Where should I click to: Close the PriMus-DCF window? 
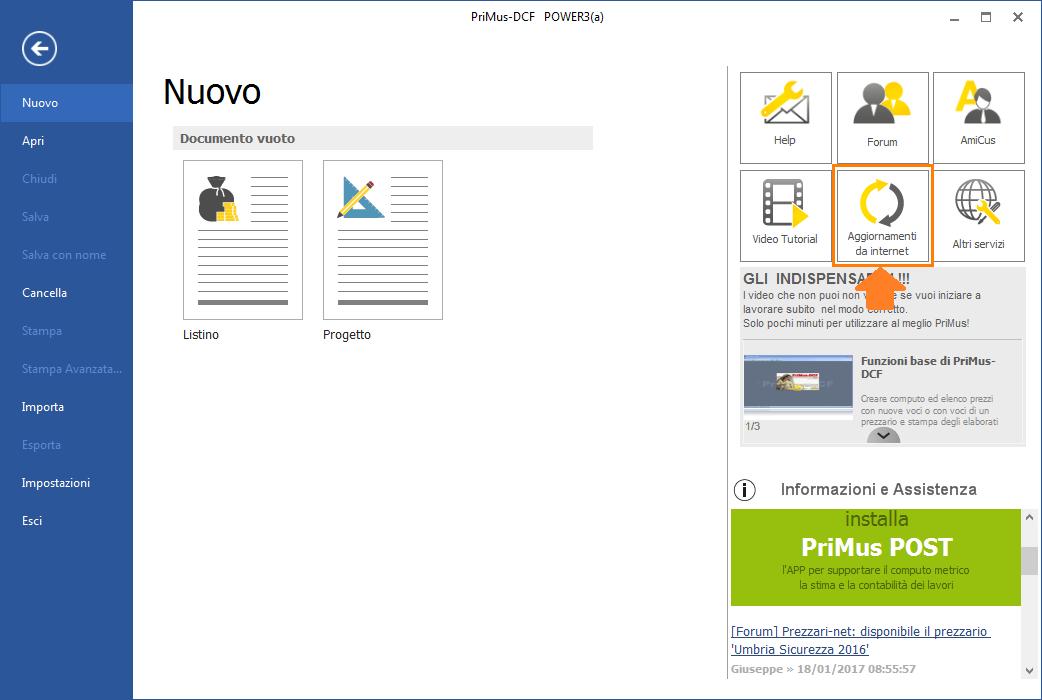click(1018, 18)
